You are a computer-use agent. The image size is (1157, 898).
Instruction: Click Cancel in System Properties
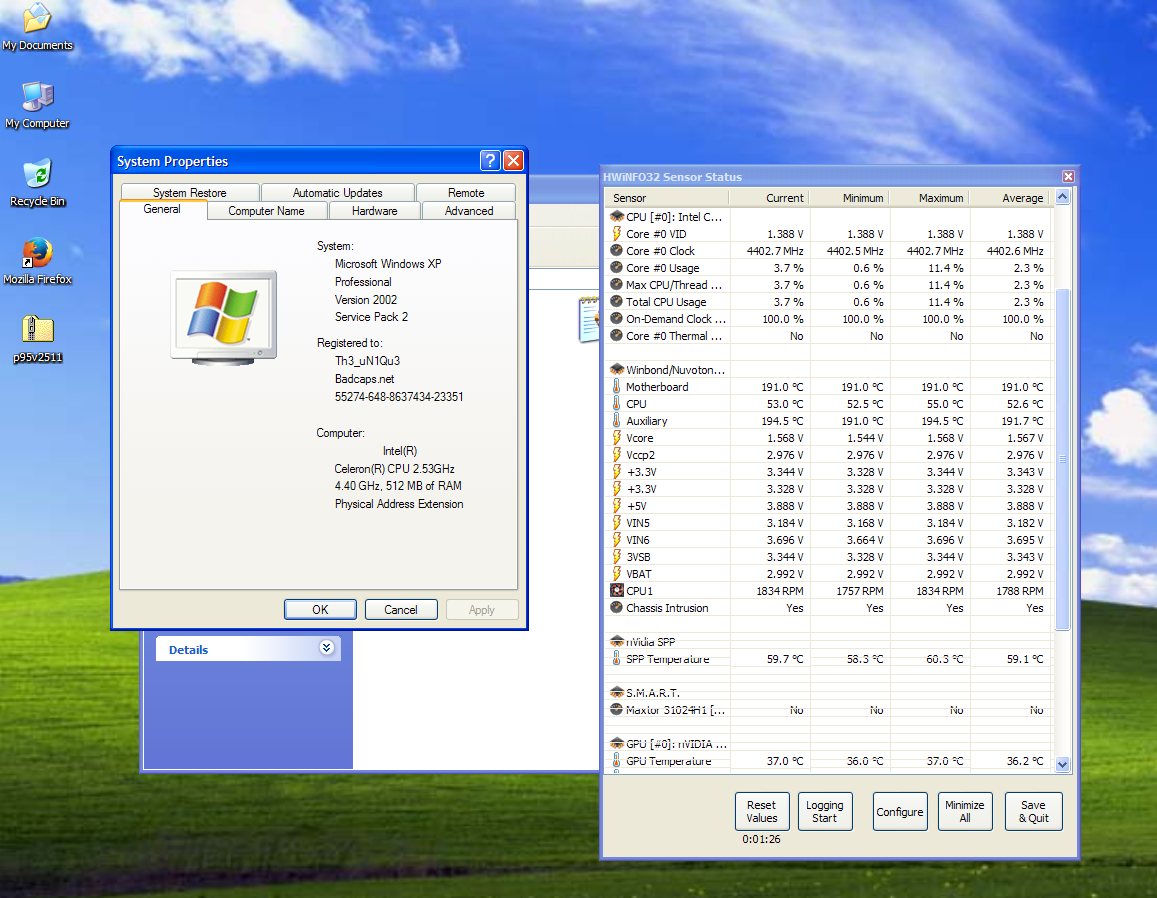click(x=400, y=609)
